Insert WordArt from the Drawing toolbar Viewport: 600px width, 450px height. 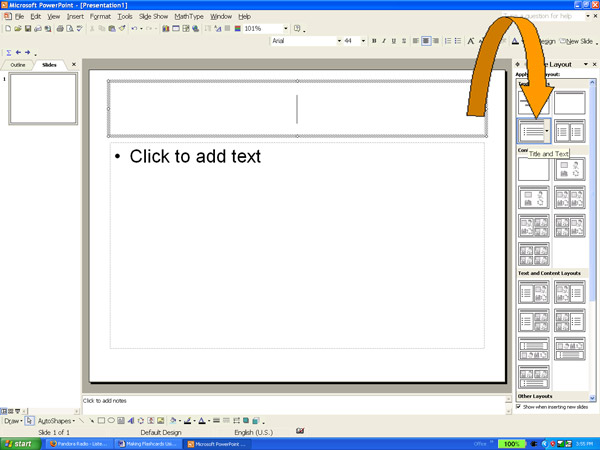point(131,421)
